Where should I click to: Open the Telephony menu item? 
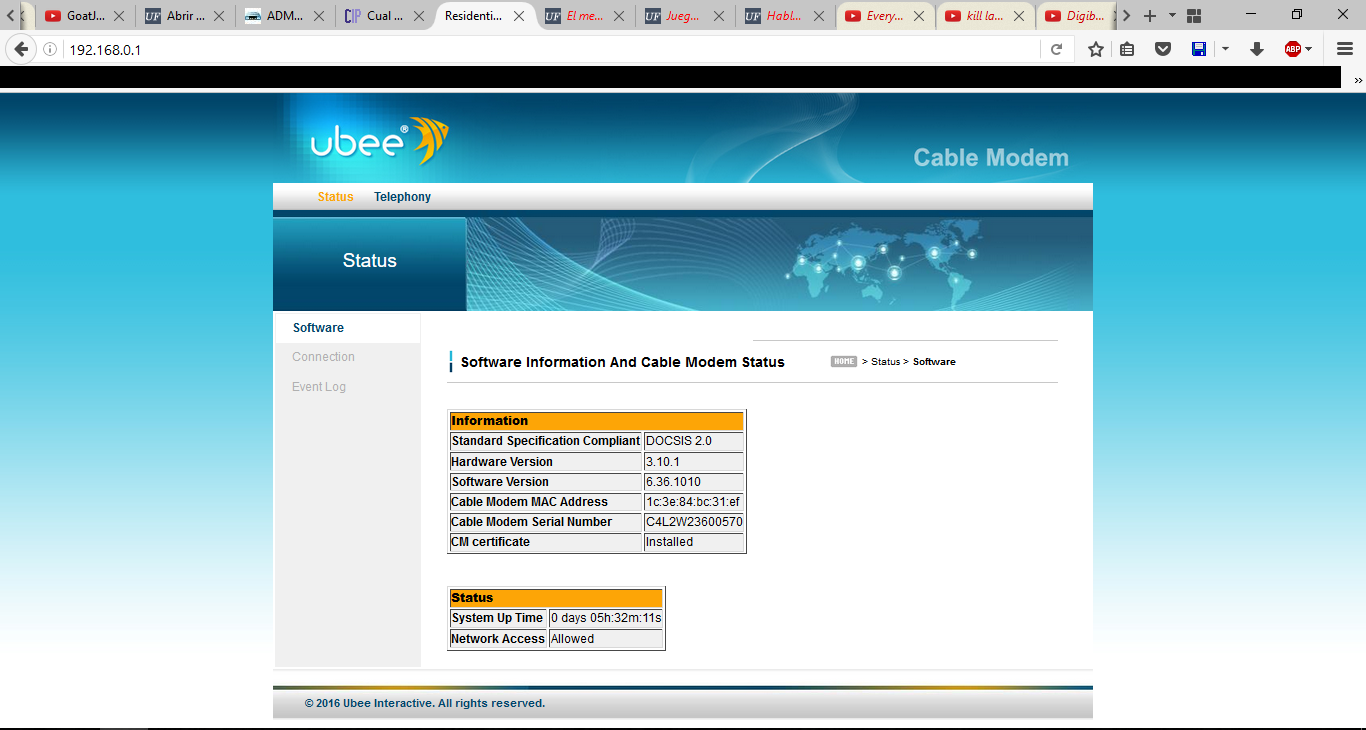[x=402, y=197]
